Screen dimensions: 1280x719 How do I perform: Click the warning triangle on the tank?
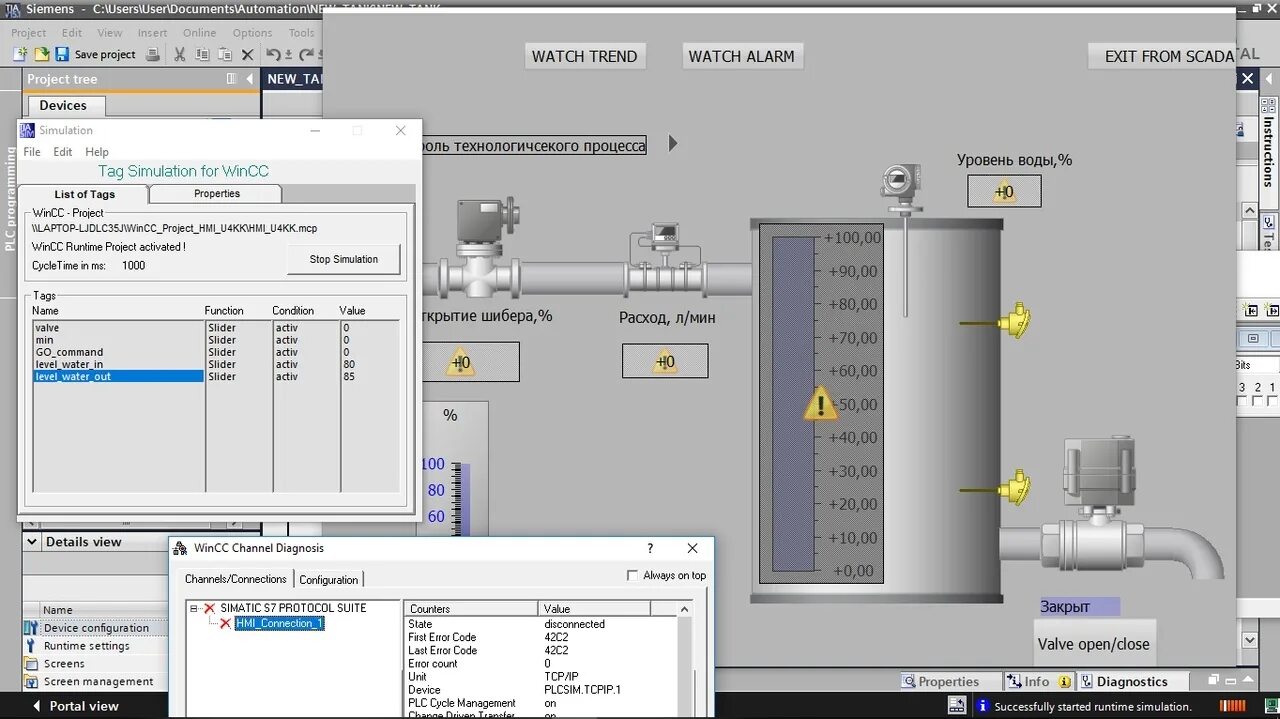pyautogui.click(x=821, y=404)
